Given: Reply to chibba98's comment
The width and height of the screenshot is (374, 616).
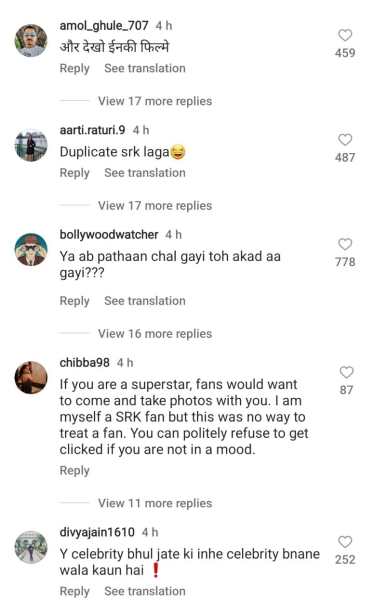Looking at the screenshot, I should point(75,471).
